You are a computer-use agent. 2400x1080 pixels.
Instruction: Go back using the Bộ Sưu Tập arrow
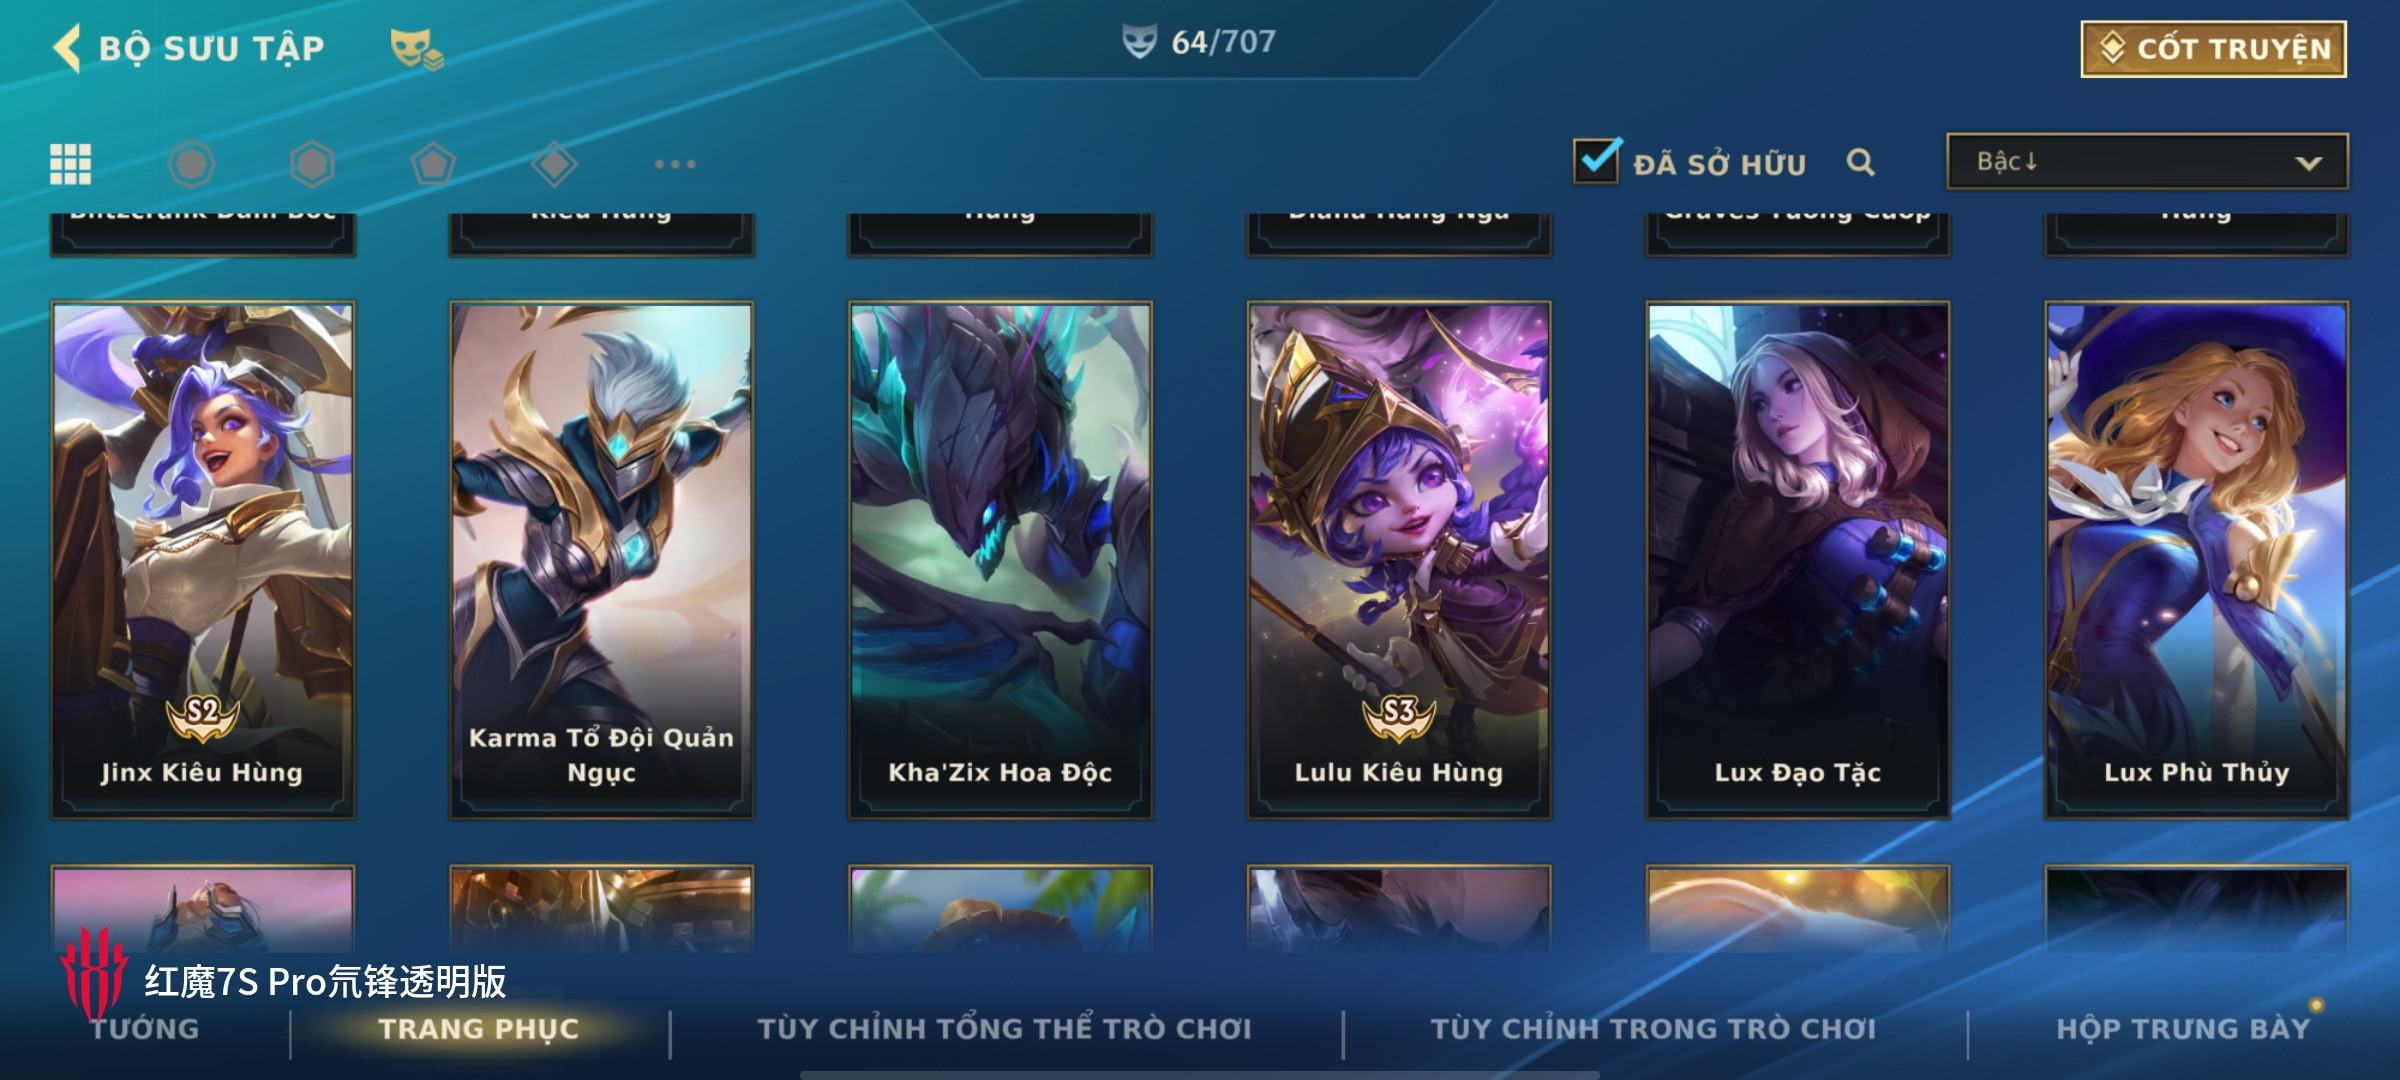68,48
